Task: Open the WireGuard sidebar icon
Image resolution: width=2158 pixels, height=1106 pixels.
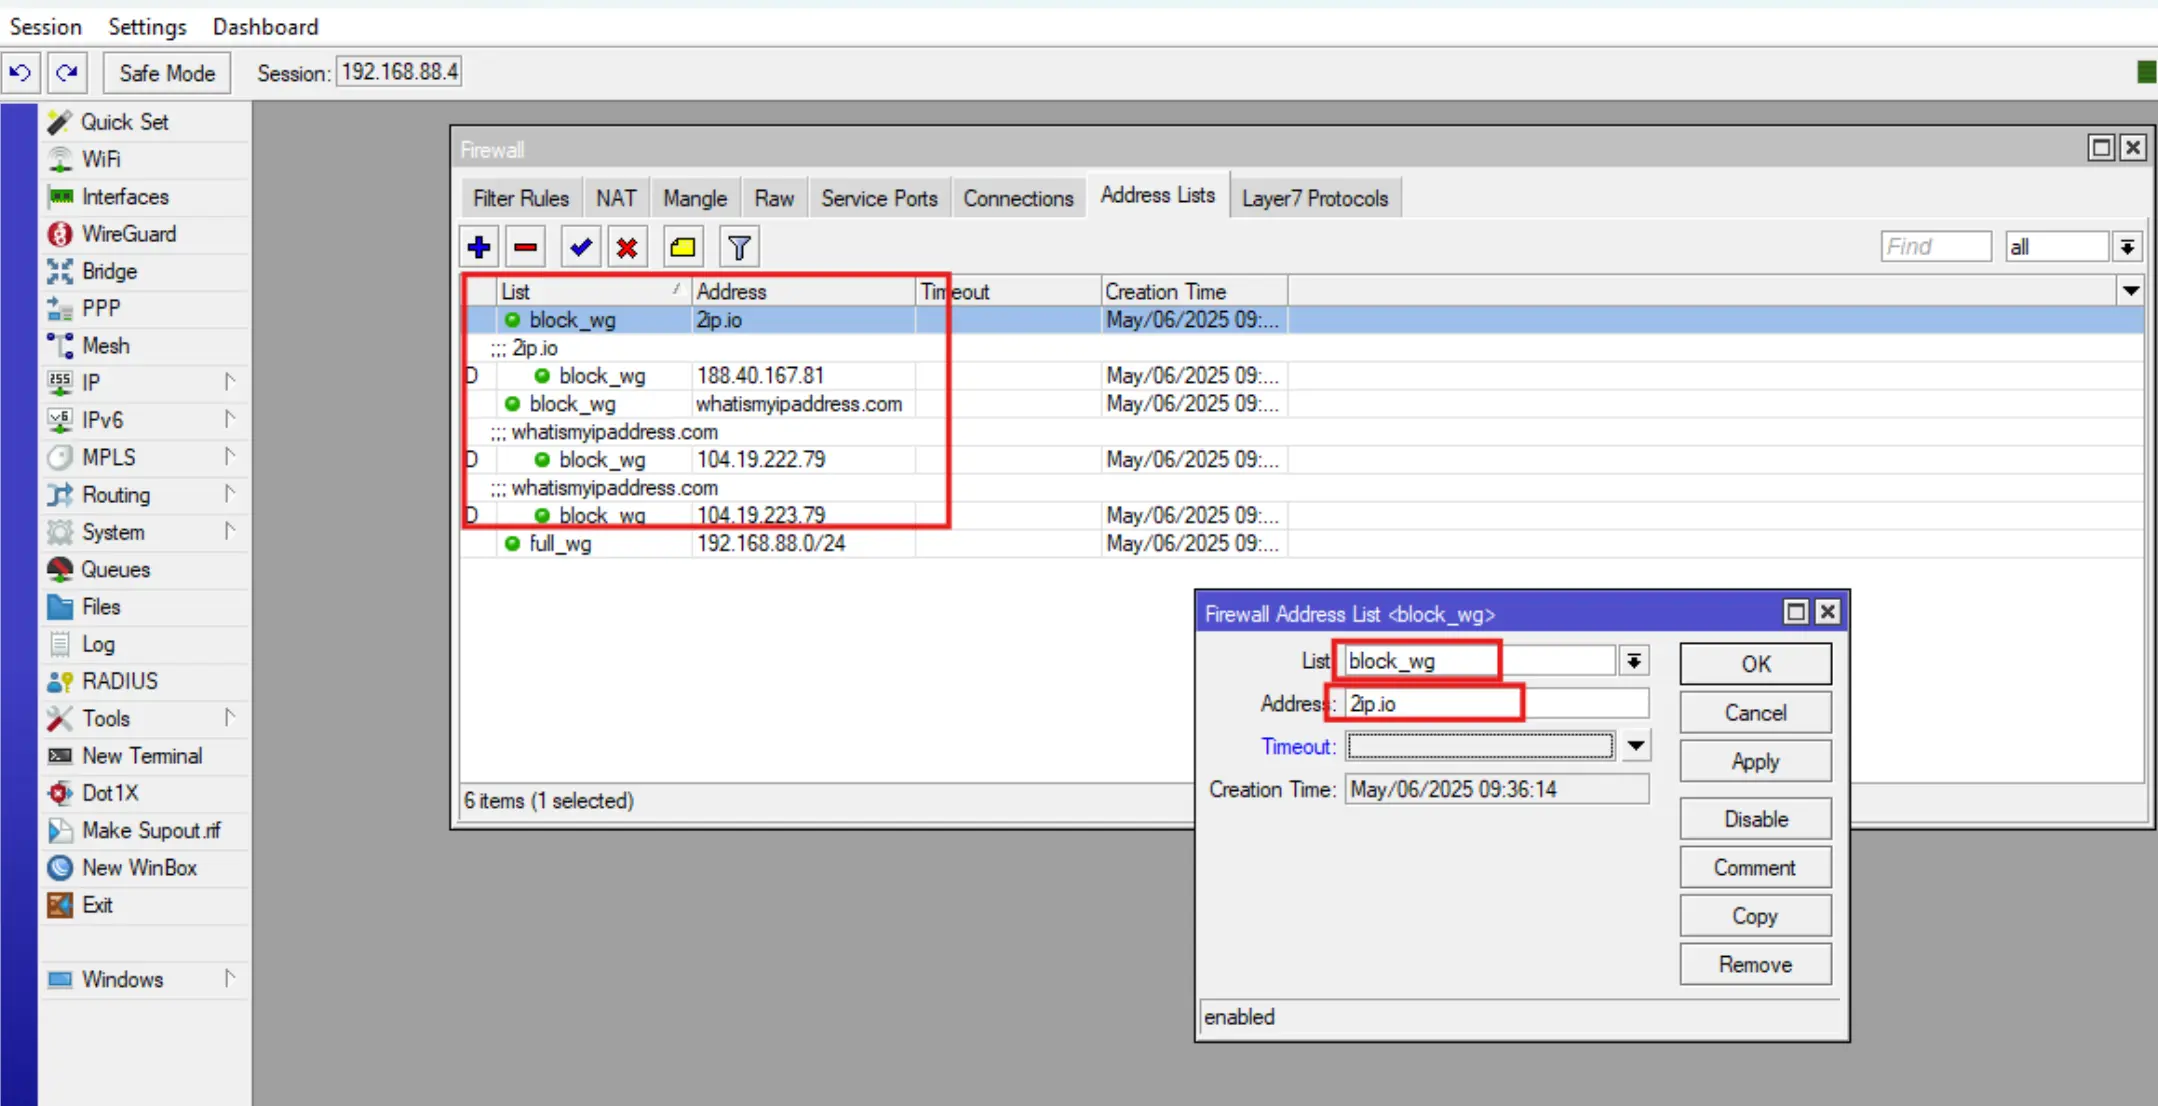Action: pyautogui.click(x=60, y=234)
